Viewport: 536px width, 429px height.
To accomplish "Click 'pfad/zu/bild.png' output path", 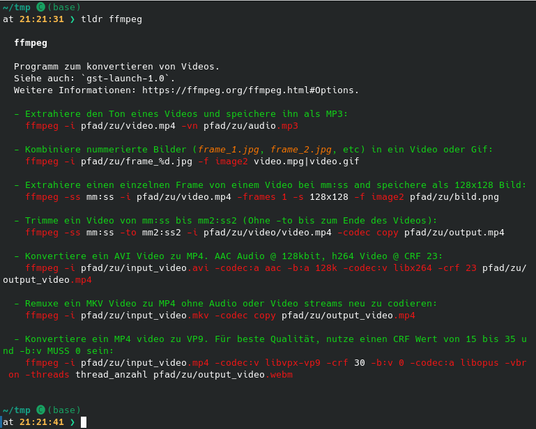I will [454, 197].
